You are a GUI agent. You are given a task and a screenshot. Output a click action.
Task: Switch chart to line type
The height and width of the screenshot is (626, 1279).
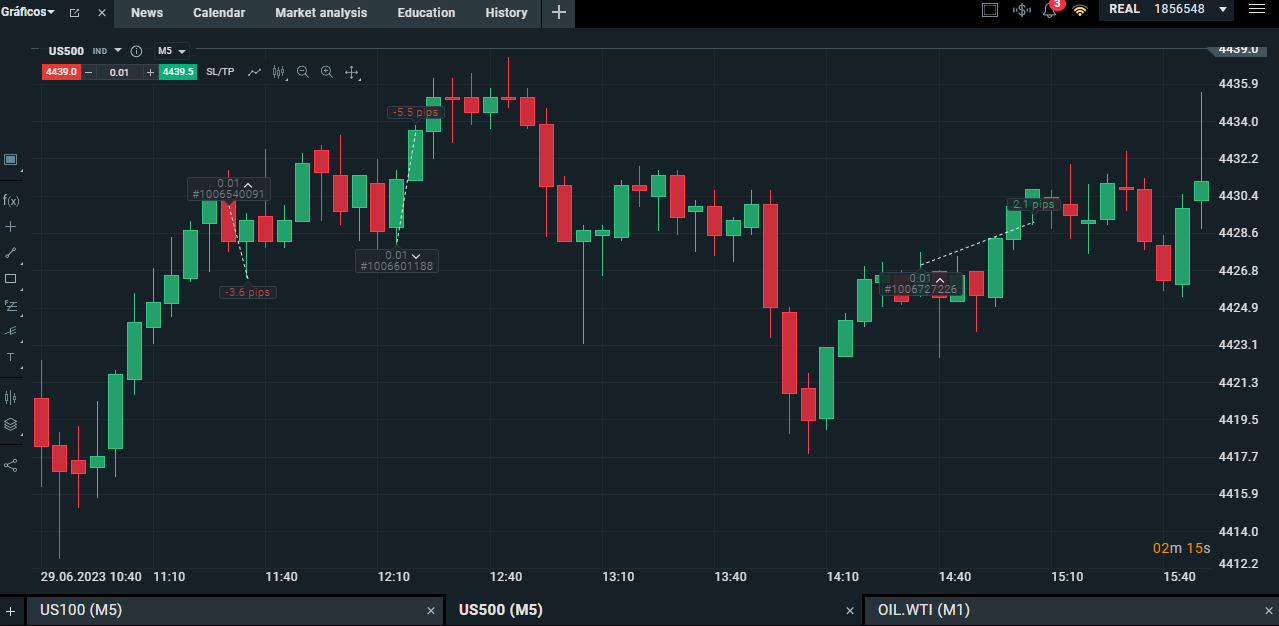(x=255, y=72)
